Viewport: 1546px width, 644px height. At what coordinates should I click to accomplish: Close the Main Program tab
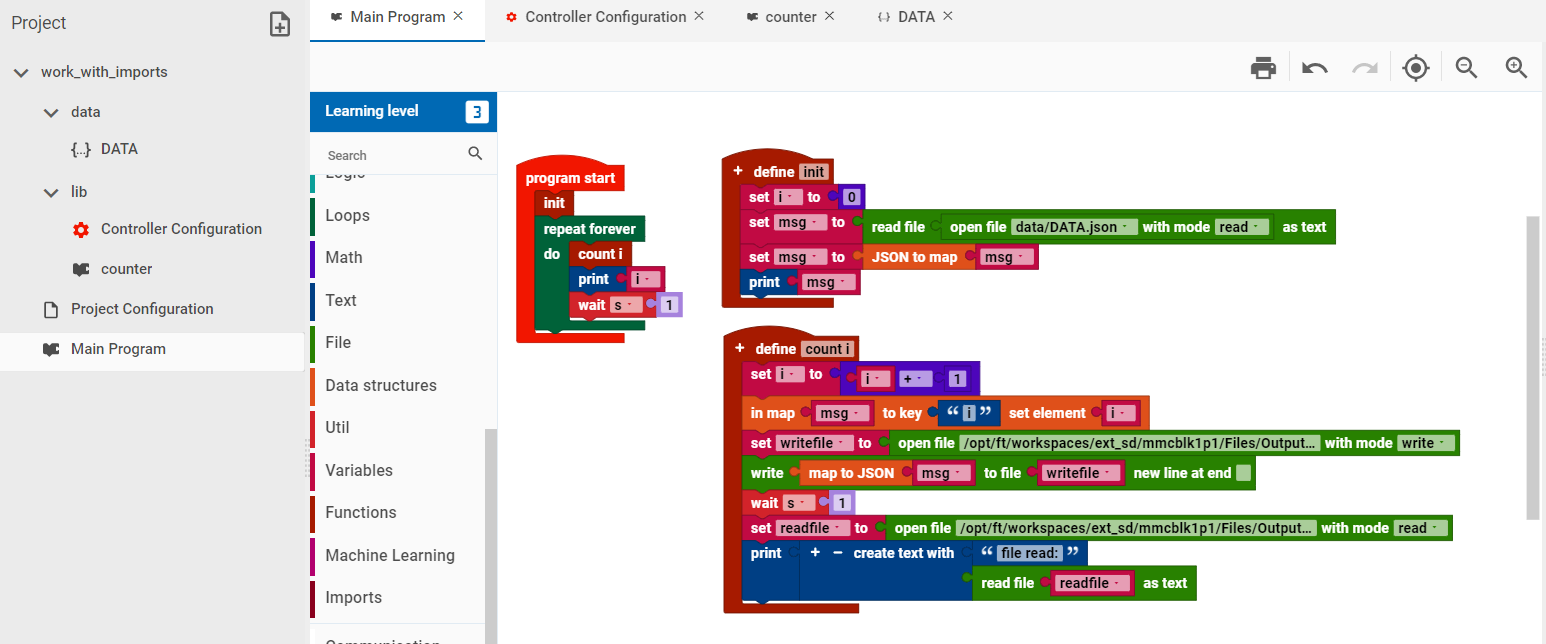458,16
